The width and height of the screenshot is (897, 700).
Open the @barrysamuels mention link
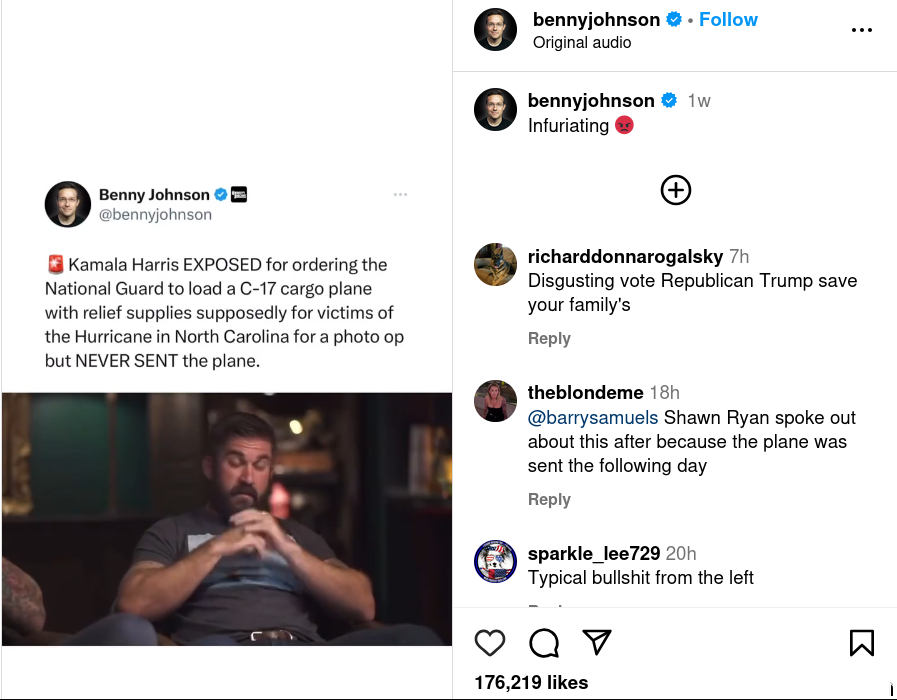coord(593,418)
